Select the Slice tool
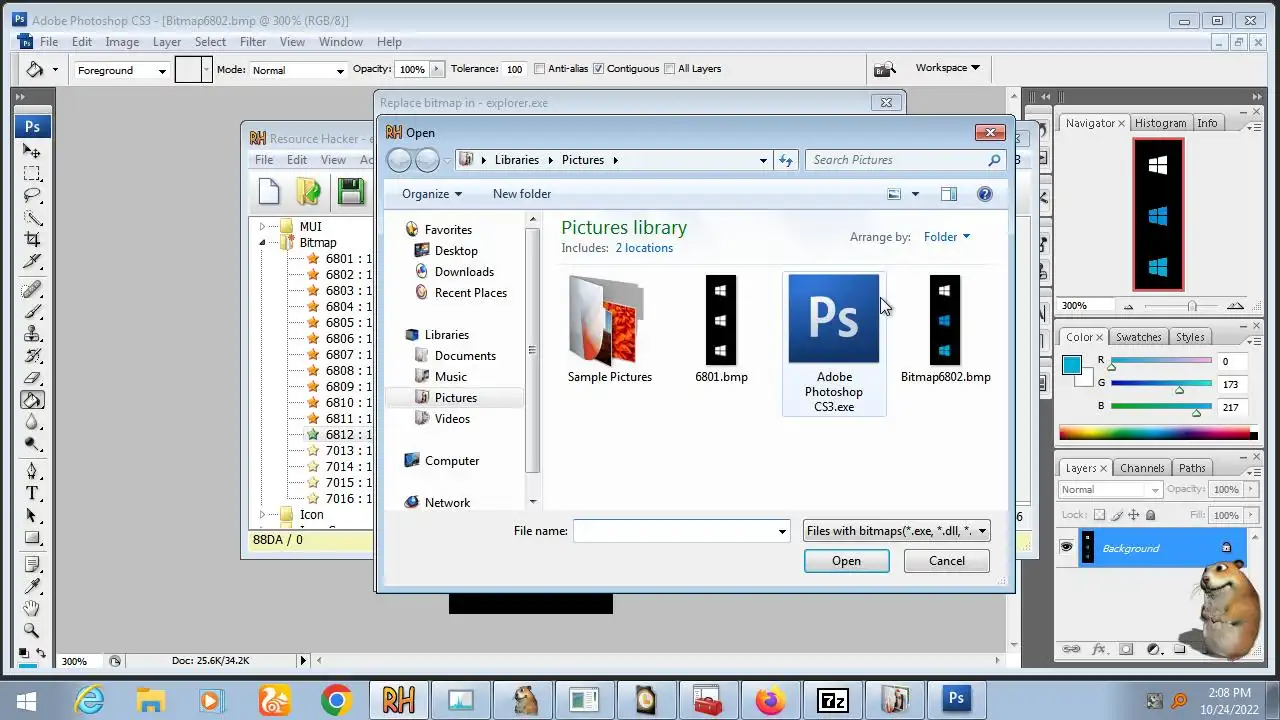Image resolution: width=1280 pixels, height=720 pixels. click(32, 262)
